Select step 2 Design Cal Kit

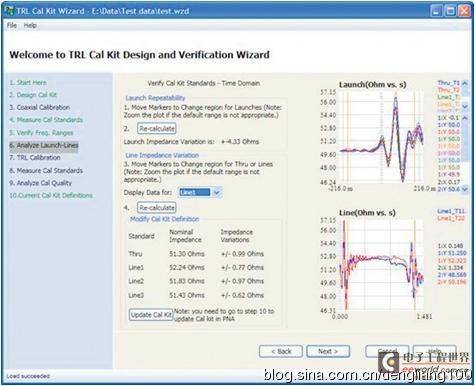pyautogui.click(x=33, y=95)
